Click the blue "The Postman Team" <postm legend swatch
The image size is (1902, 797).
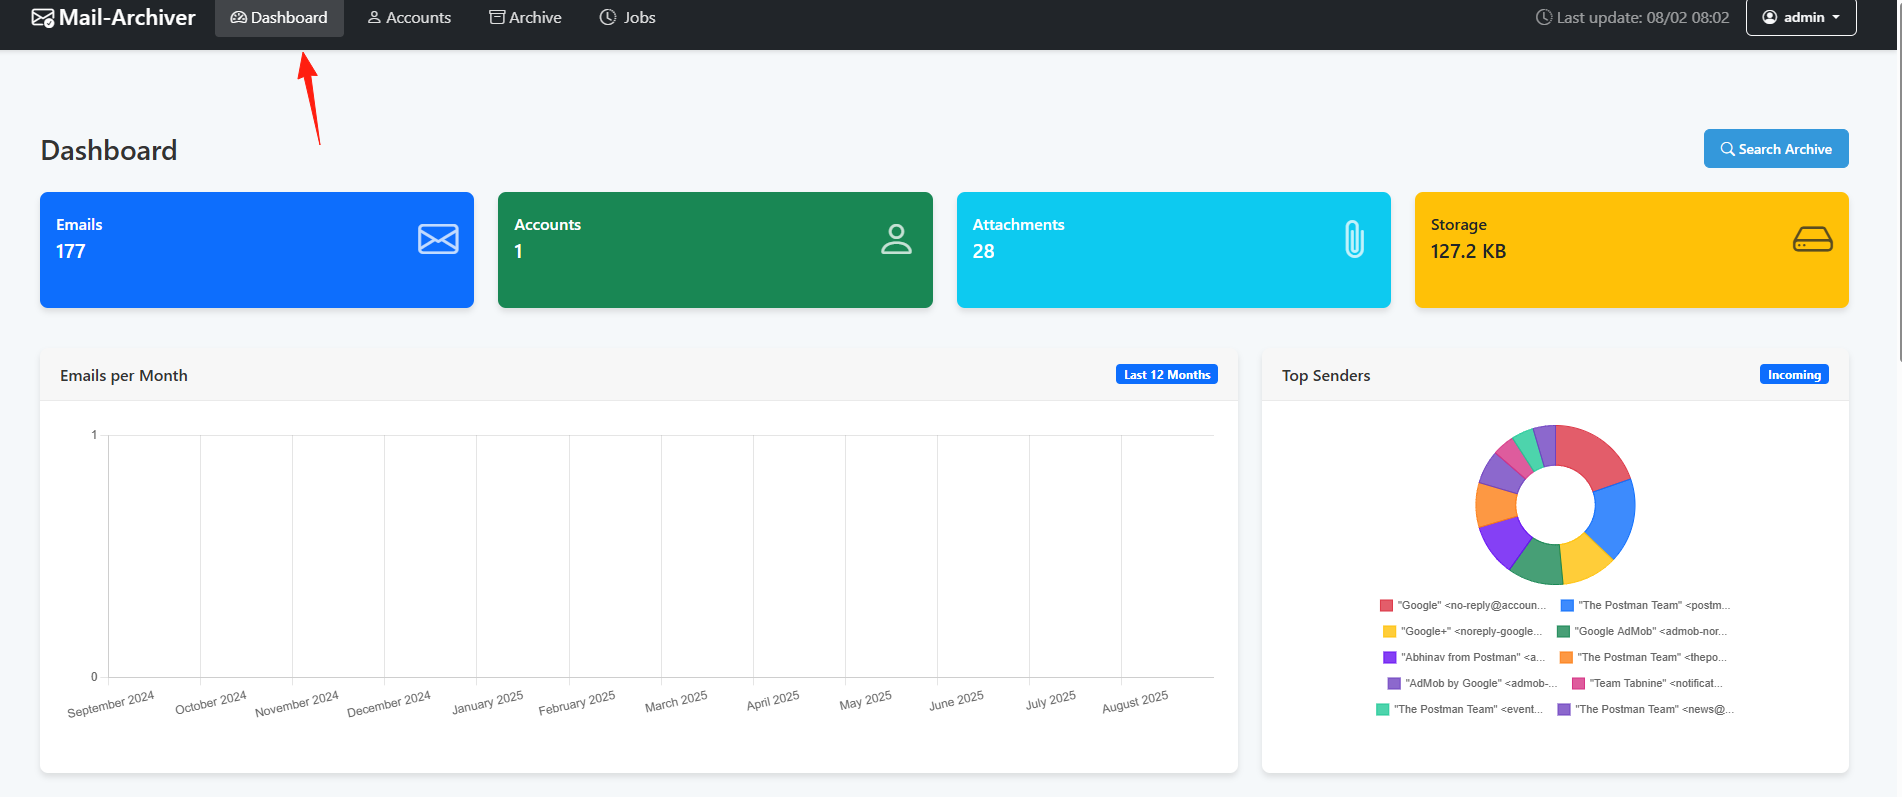point(1567,605)
